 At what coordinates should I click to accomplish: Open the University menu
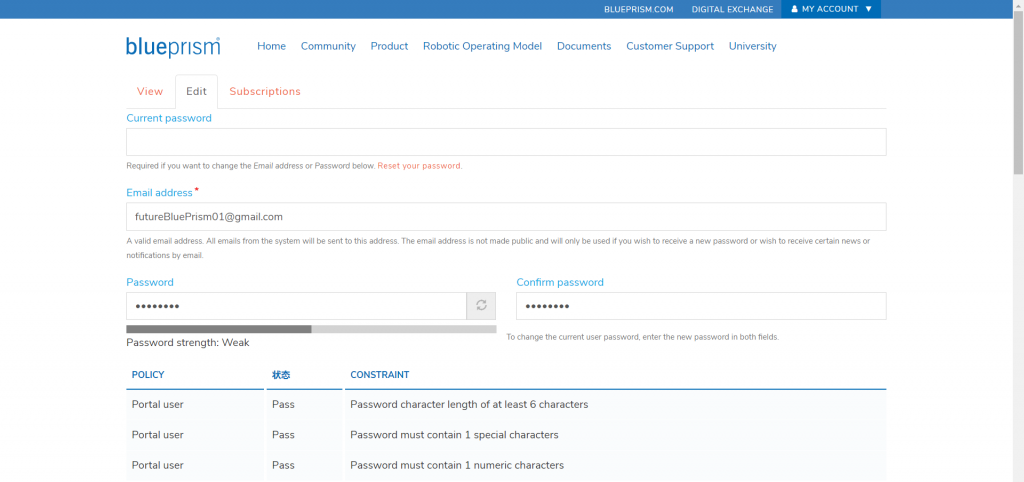point(752,46)
